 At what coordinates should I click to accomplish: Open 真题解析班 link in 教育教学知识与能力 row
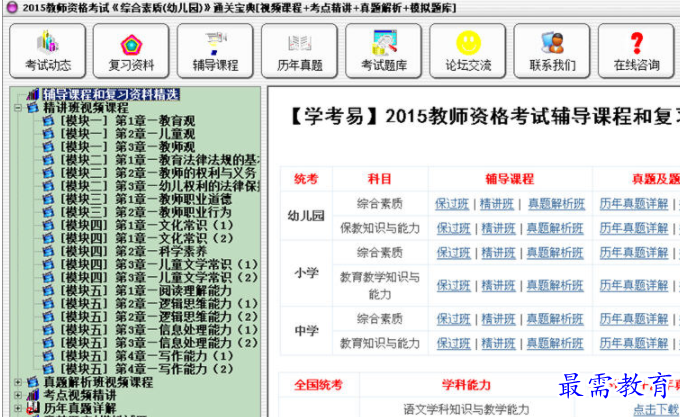pos(555,285)
